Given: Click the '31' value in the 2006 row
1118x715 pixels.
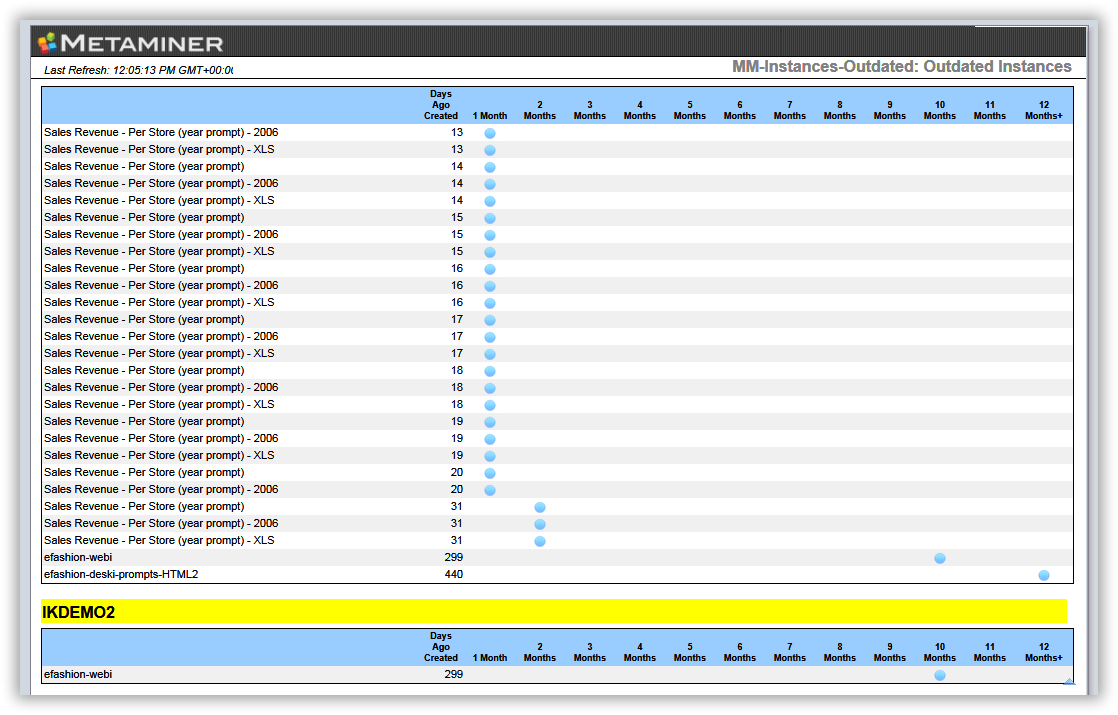Looking at the screenshot, I should click(456, 523).
